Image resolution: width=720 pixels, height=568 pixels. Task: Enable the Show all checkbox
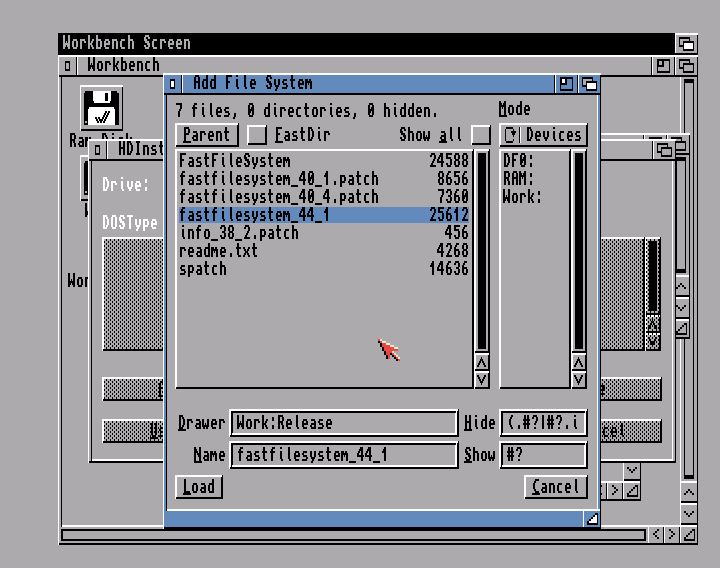point(481,135)
